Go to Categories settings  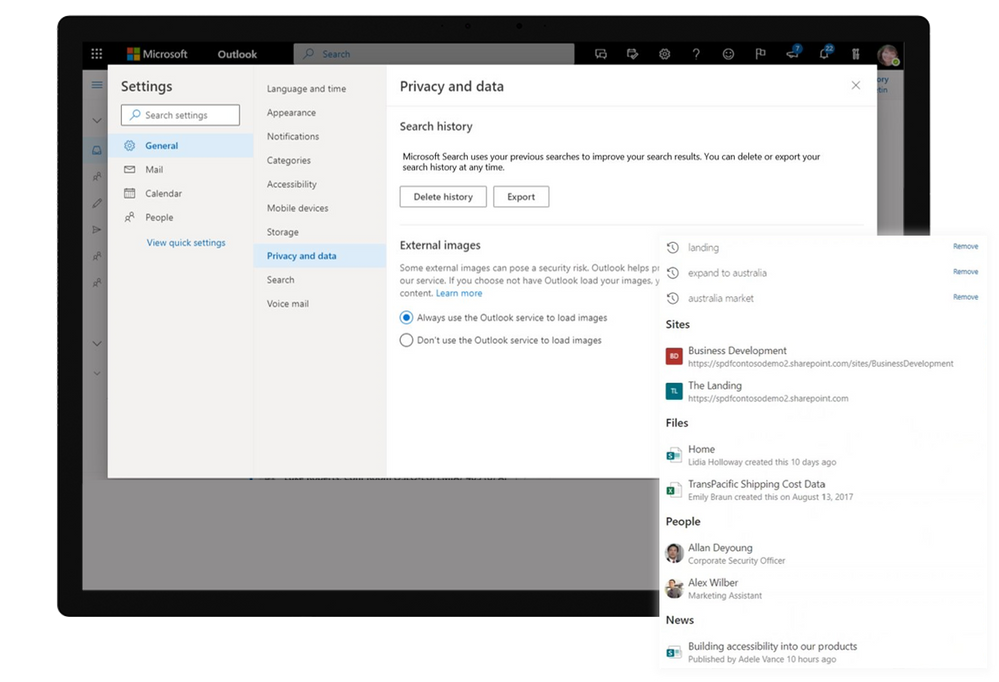tap(289, 160)
